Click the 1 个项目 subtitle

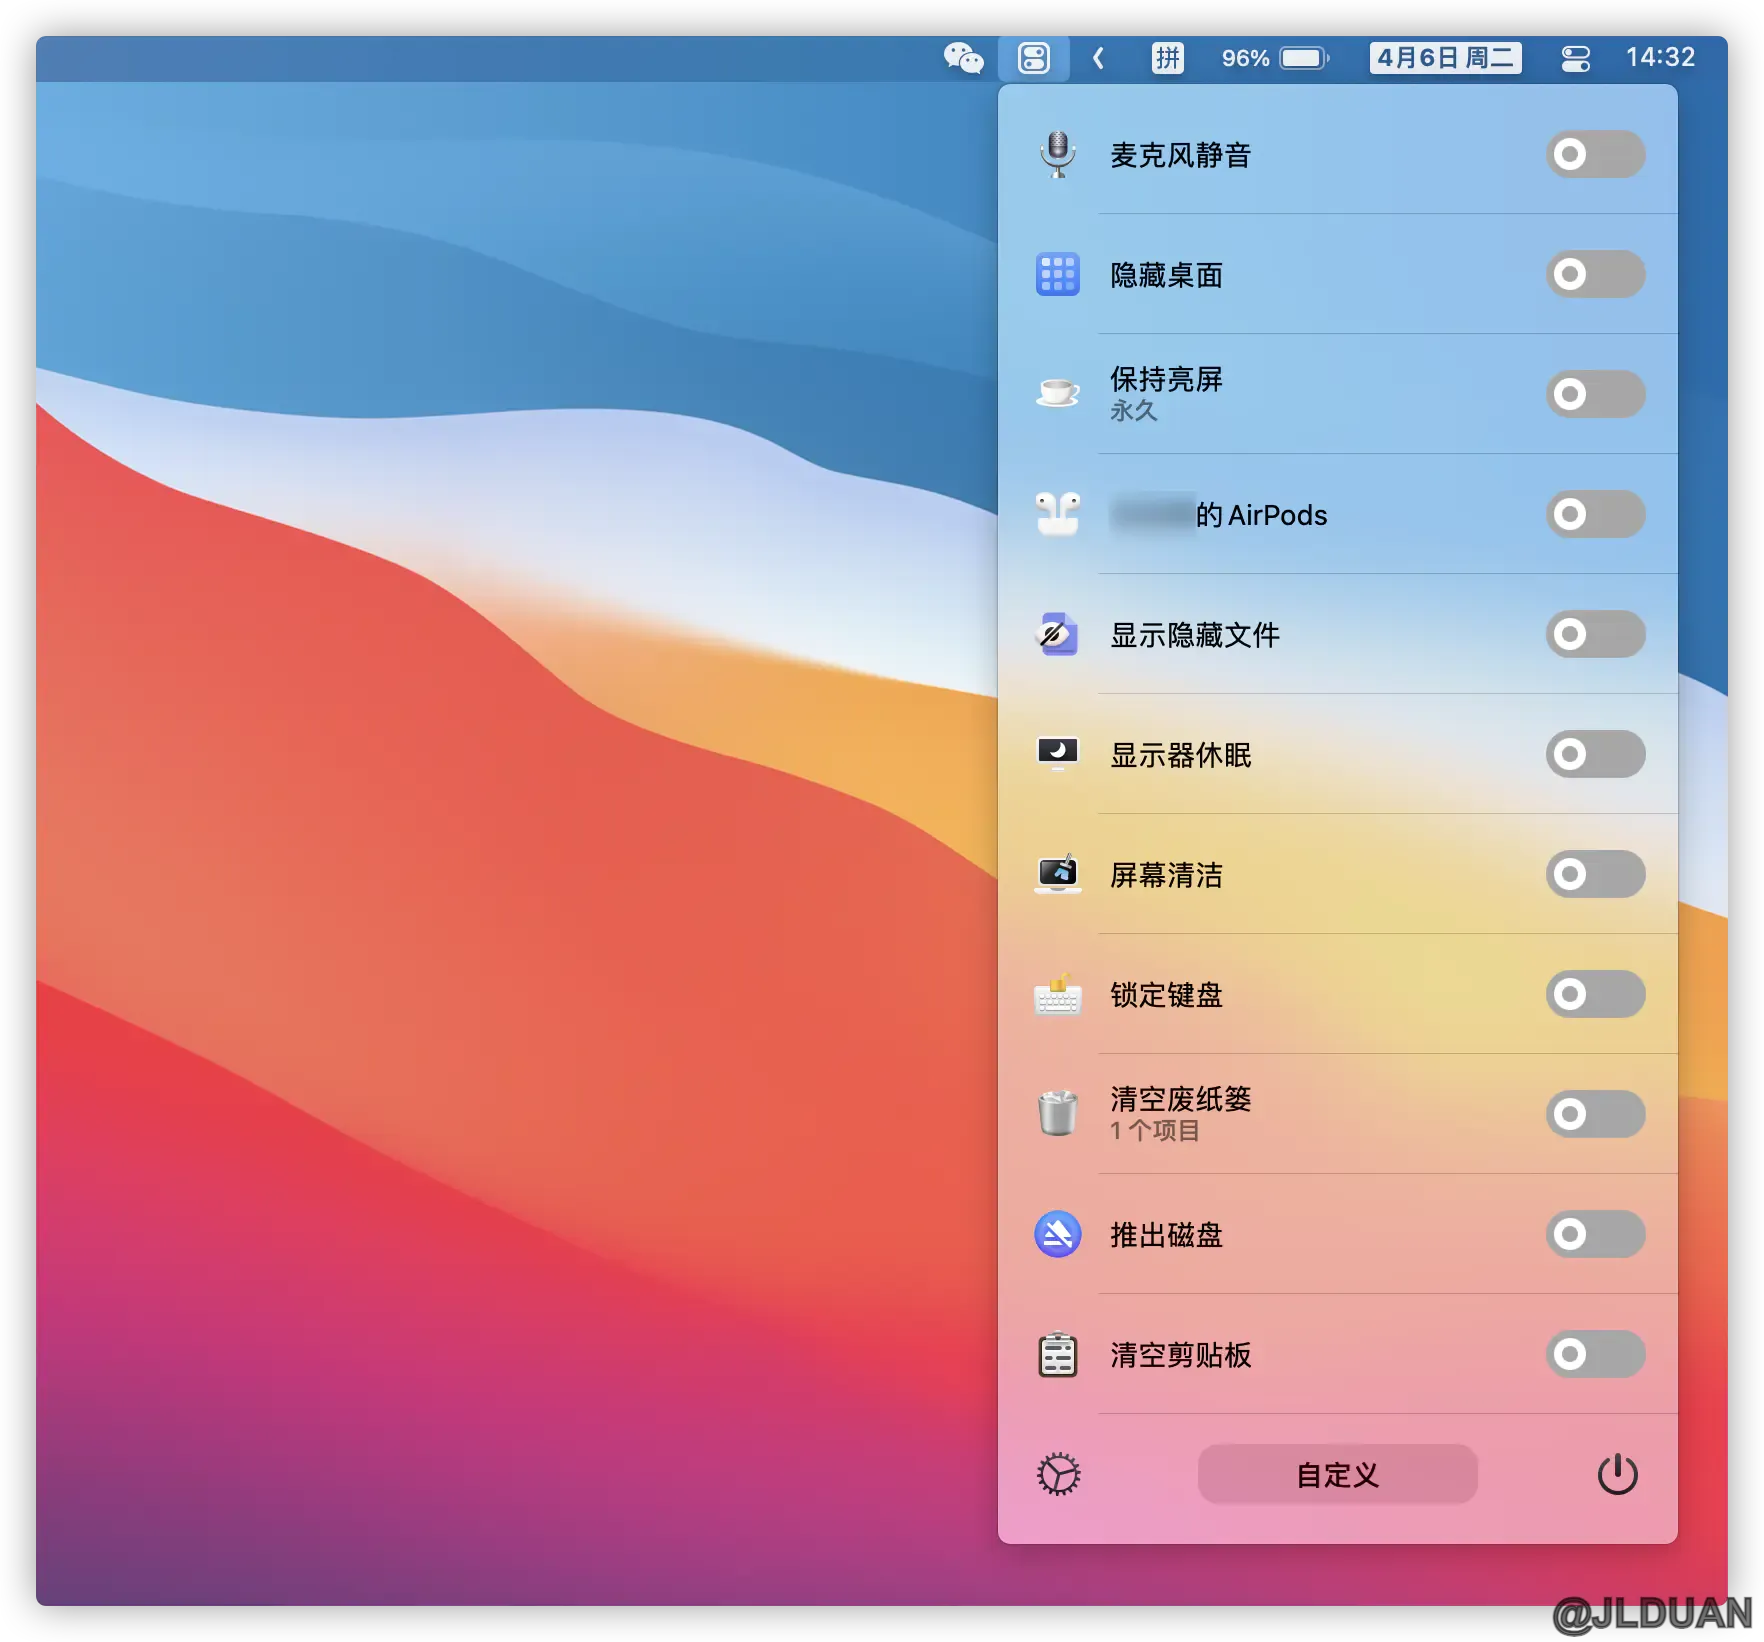pyautogui.click(x=1155, y=1130)
